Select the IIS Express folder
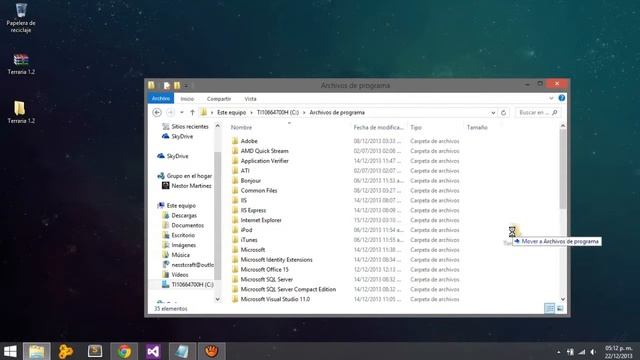 coord(249,210)
